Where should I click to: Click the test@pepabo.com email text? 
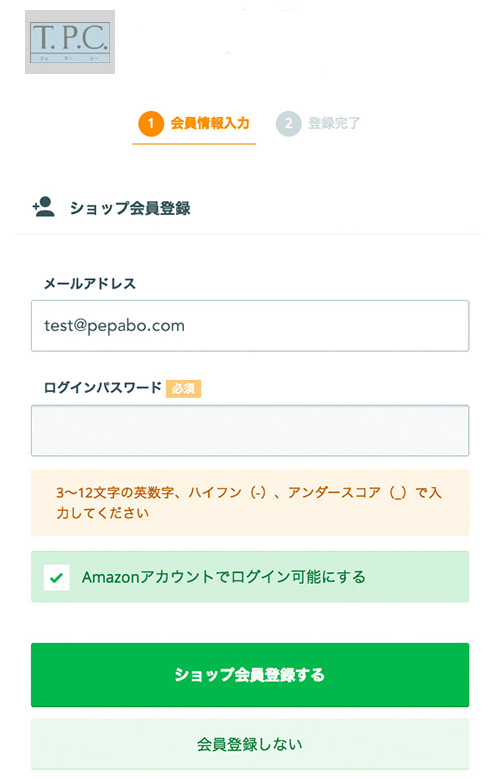point(114,326)
